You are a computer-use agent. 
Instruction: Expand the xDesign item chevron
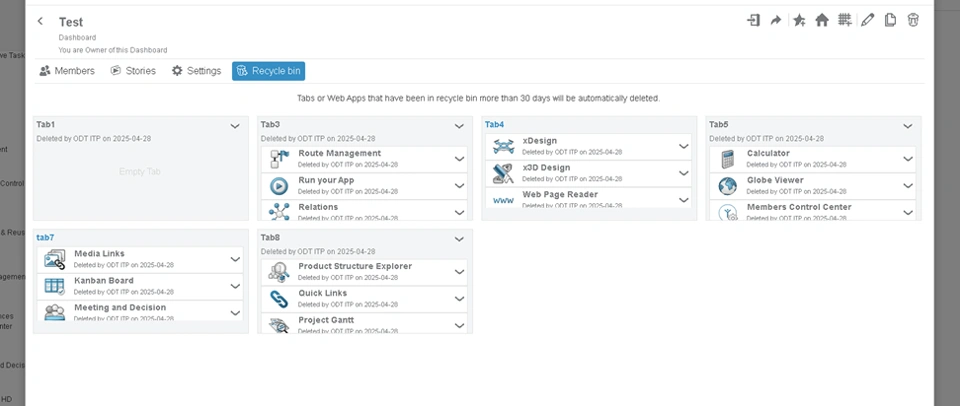(684, 146)
